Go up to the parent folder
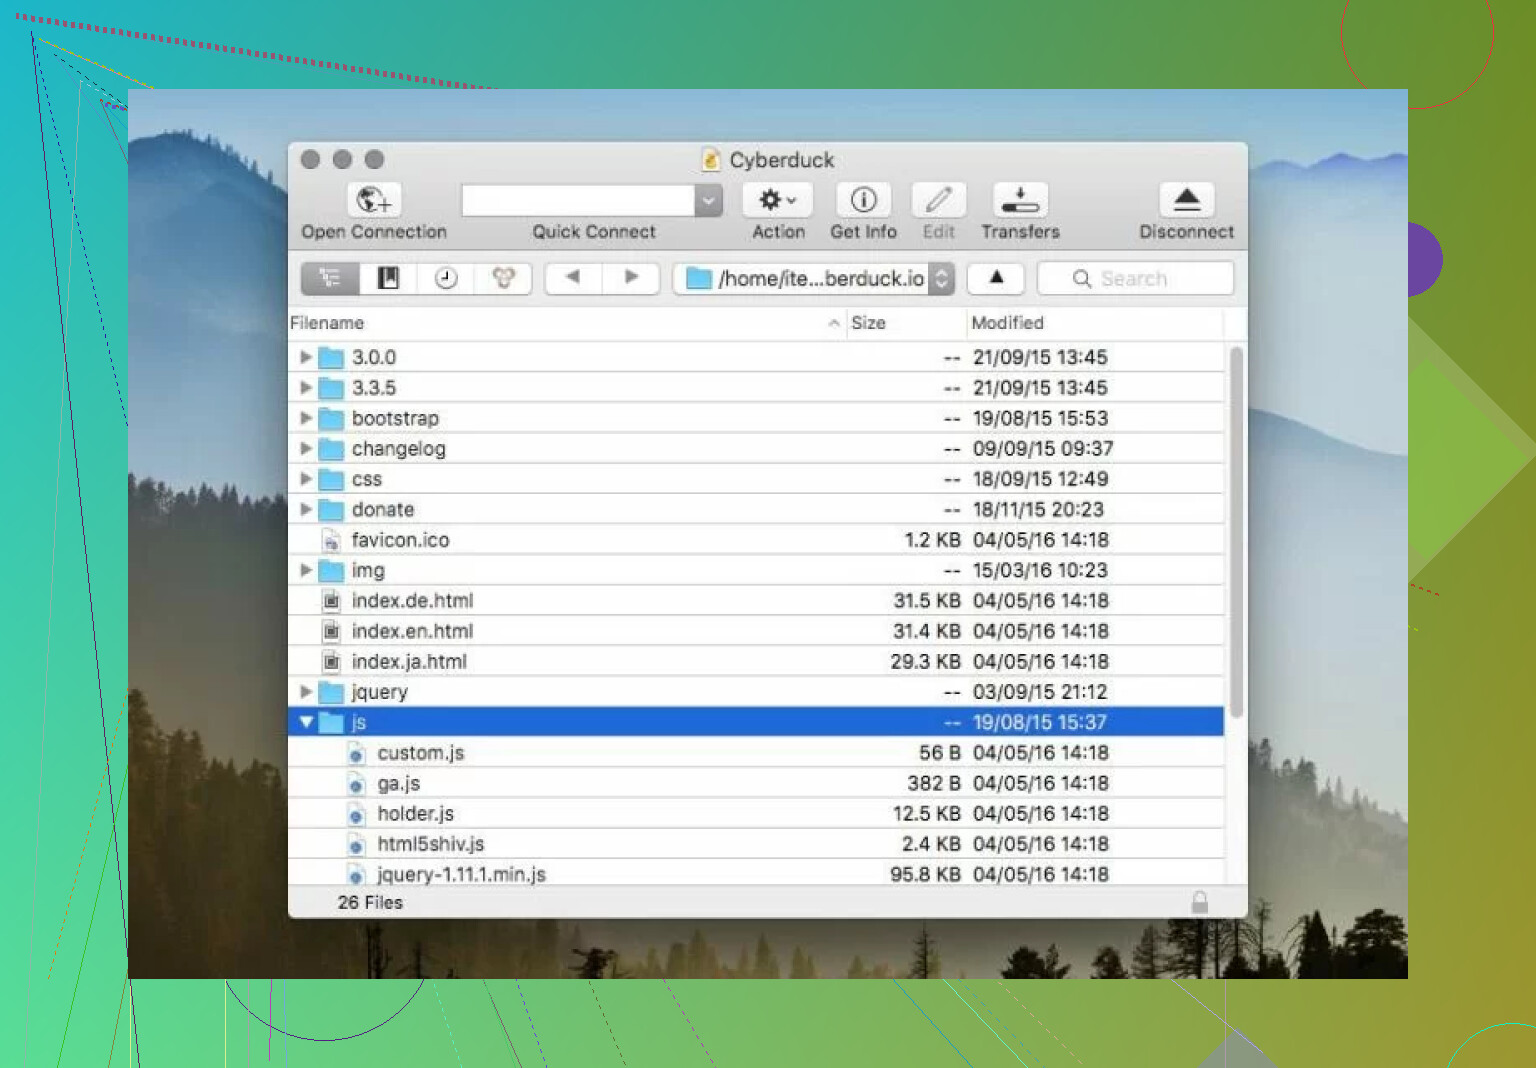Viewport: 1536px width, 1068px height. click(x=996, y=278)
